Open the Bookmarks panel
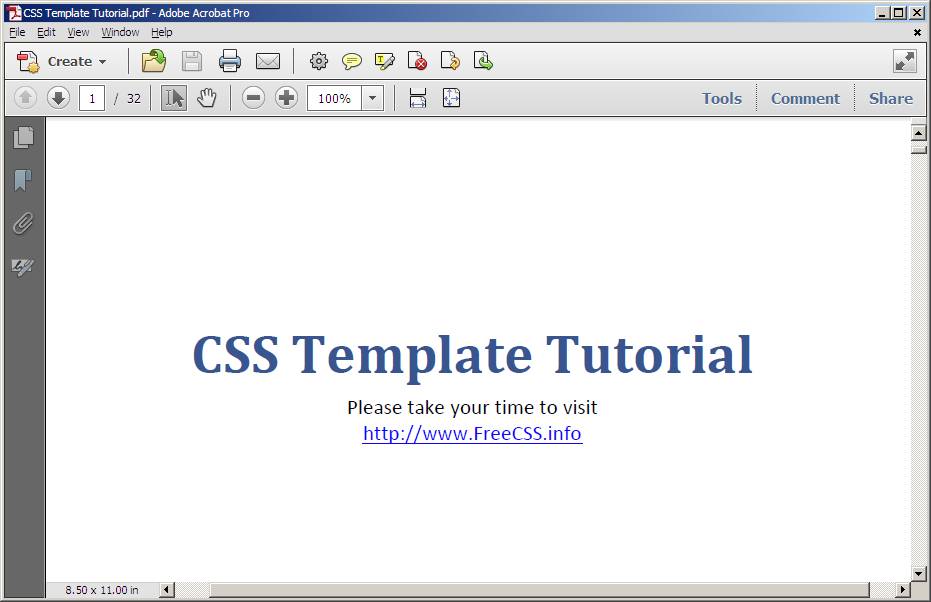Viewport: 931px width, 602px height. (23, 181)
